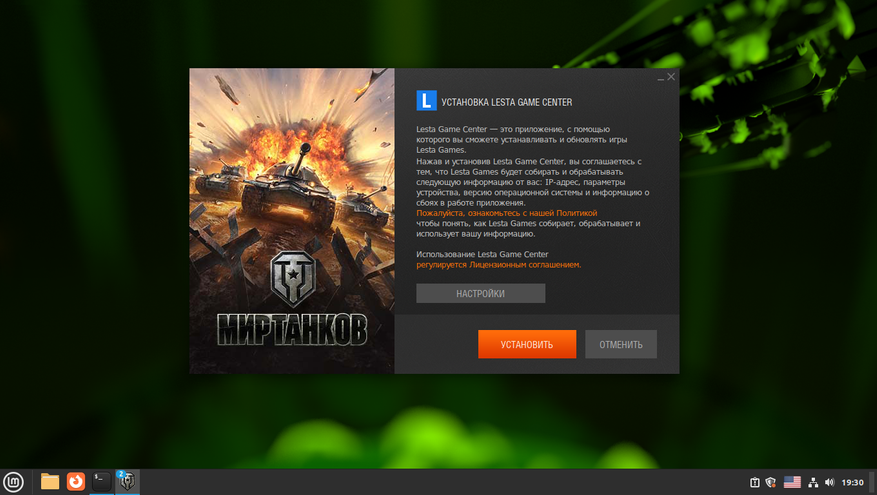Open the Terminal from the taskbar
The image size is (877, 495).
tap(101, 482)
